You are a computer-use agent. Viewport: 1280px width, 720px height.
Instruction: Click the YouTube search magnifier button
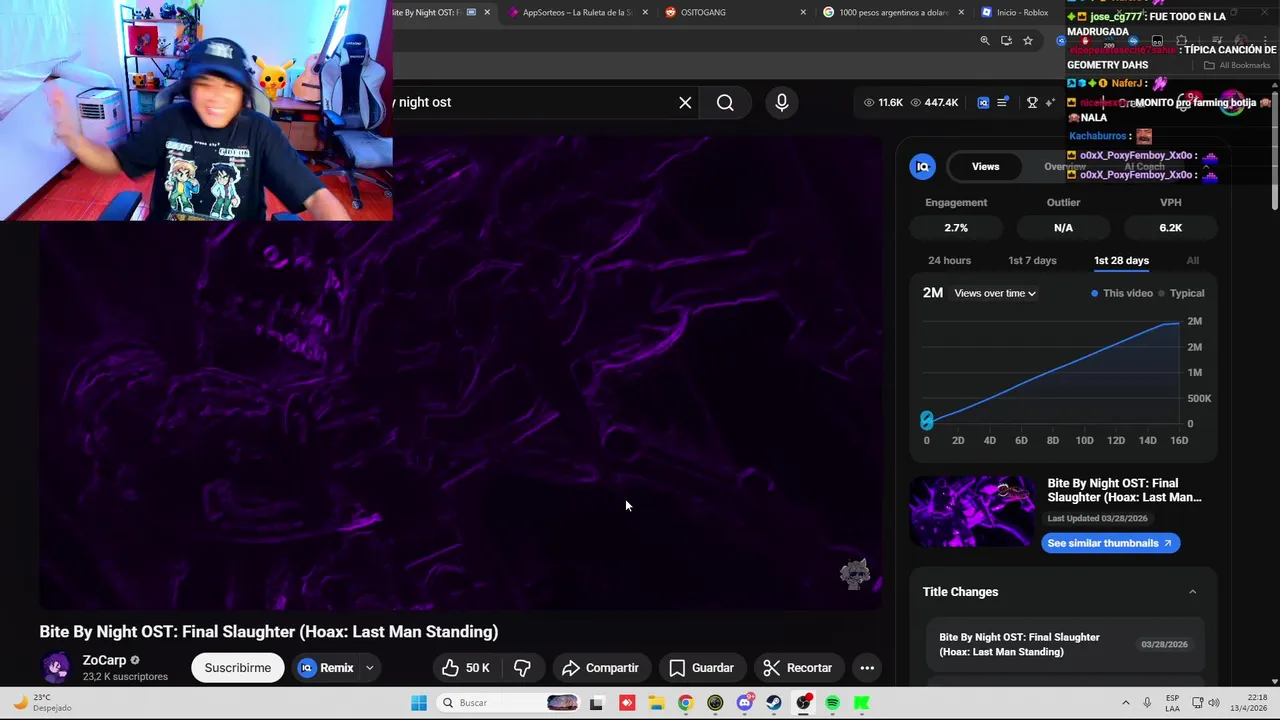click(x=725, y=102)
